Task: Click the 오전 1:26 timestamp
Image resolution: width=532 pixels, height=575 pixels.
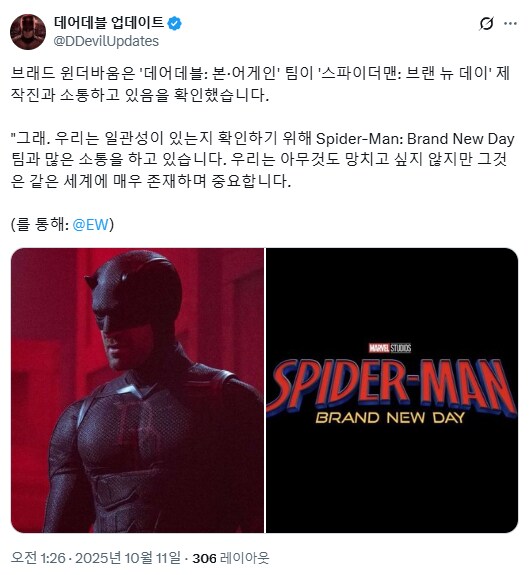Action: (x=38, y=558)
